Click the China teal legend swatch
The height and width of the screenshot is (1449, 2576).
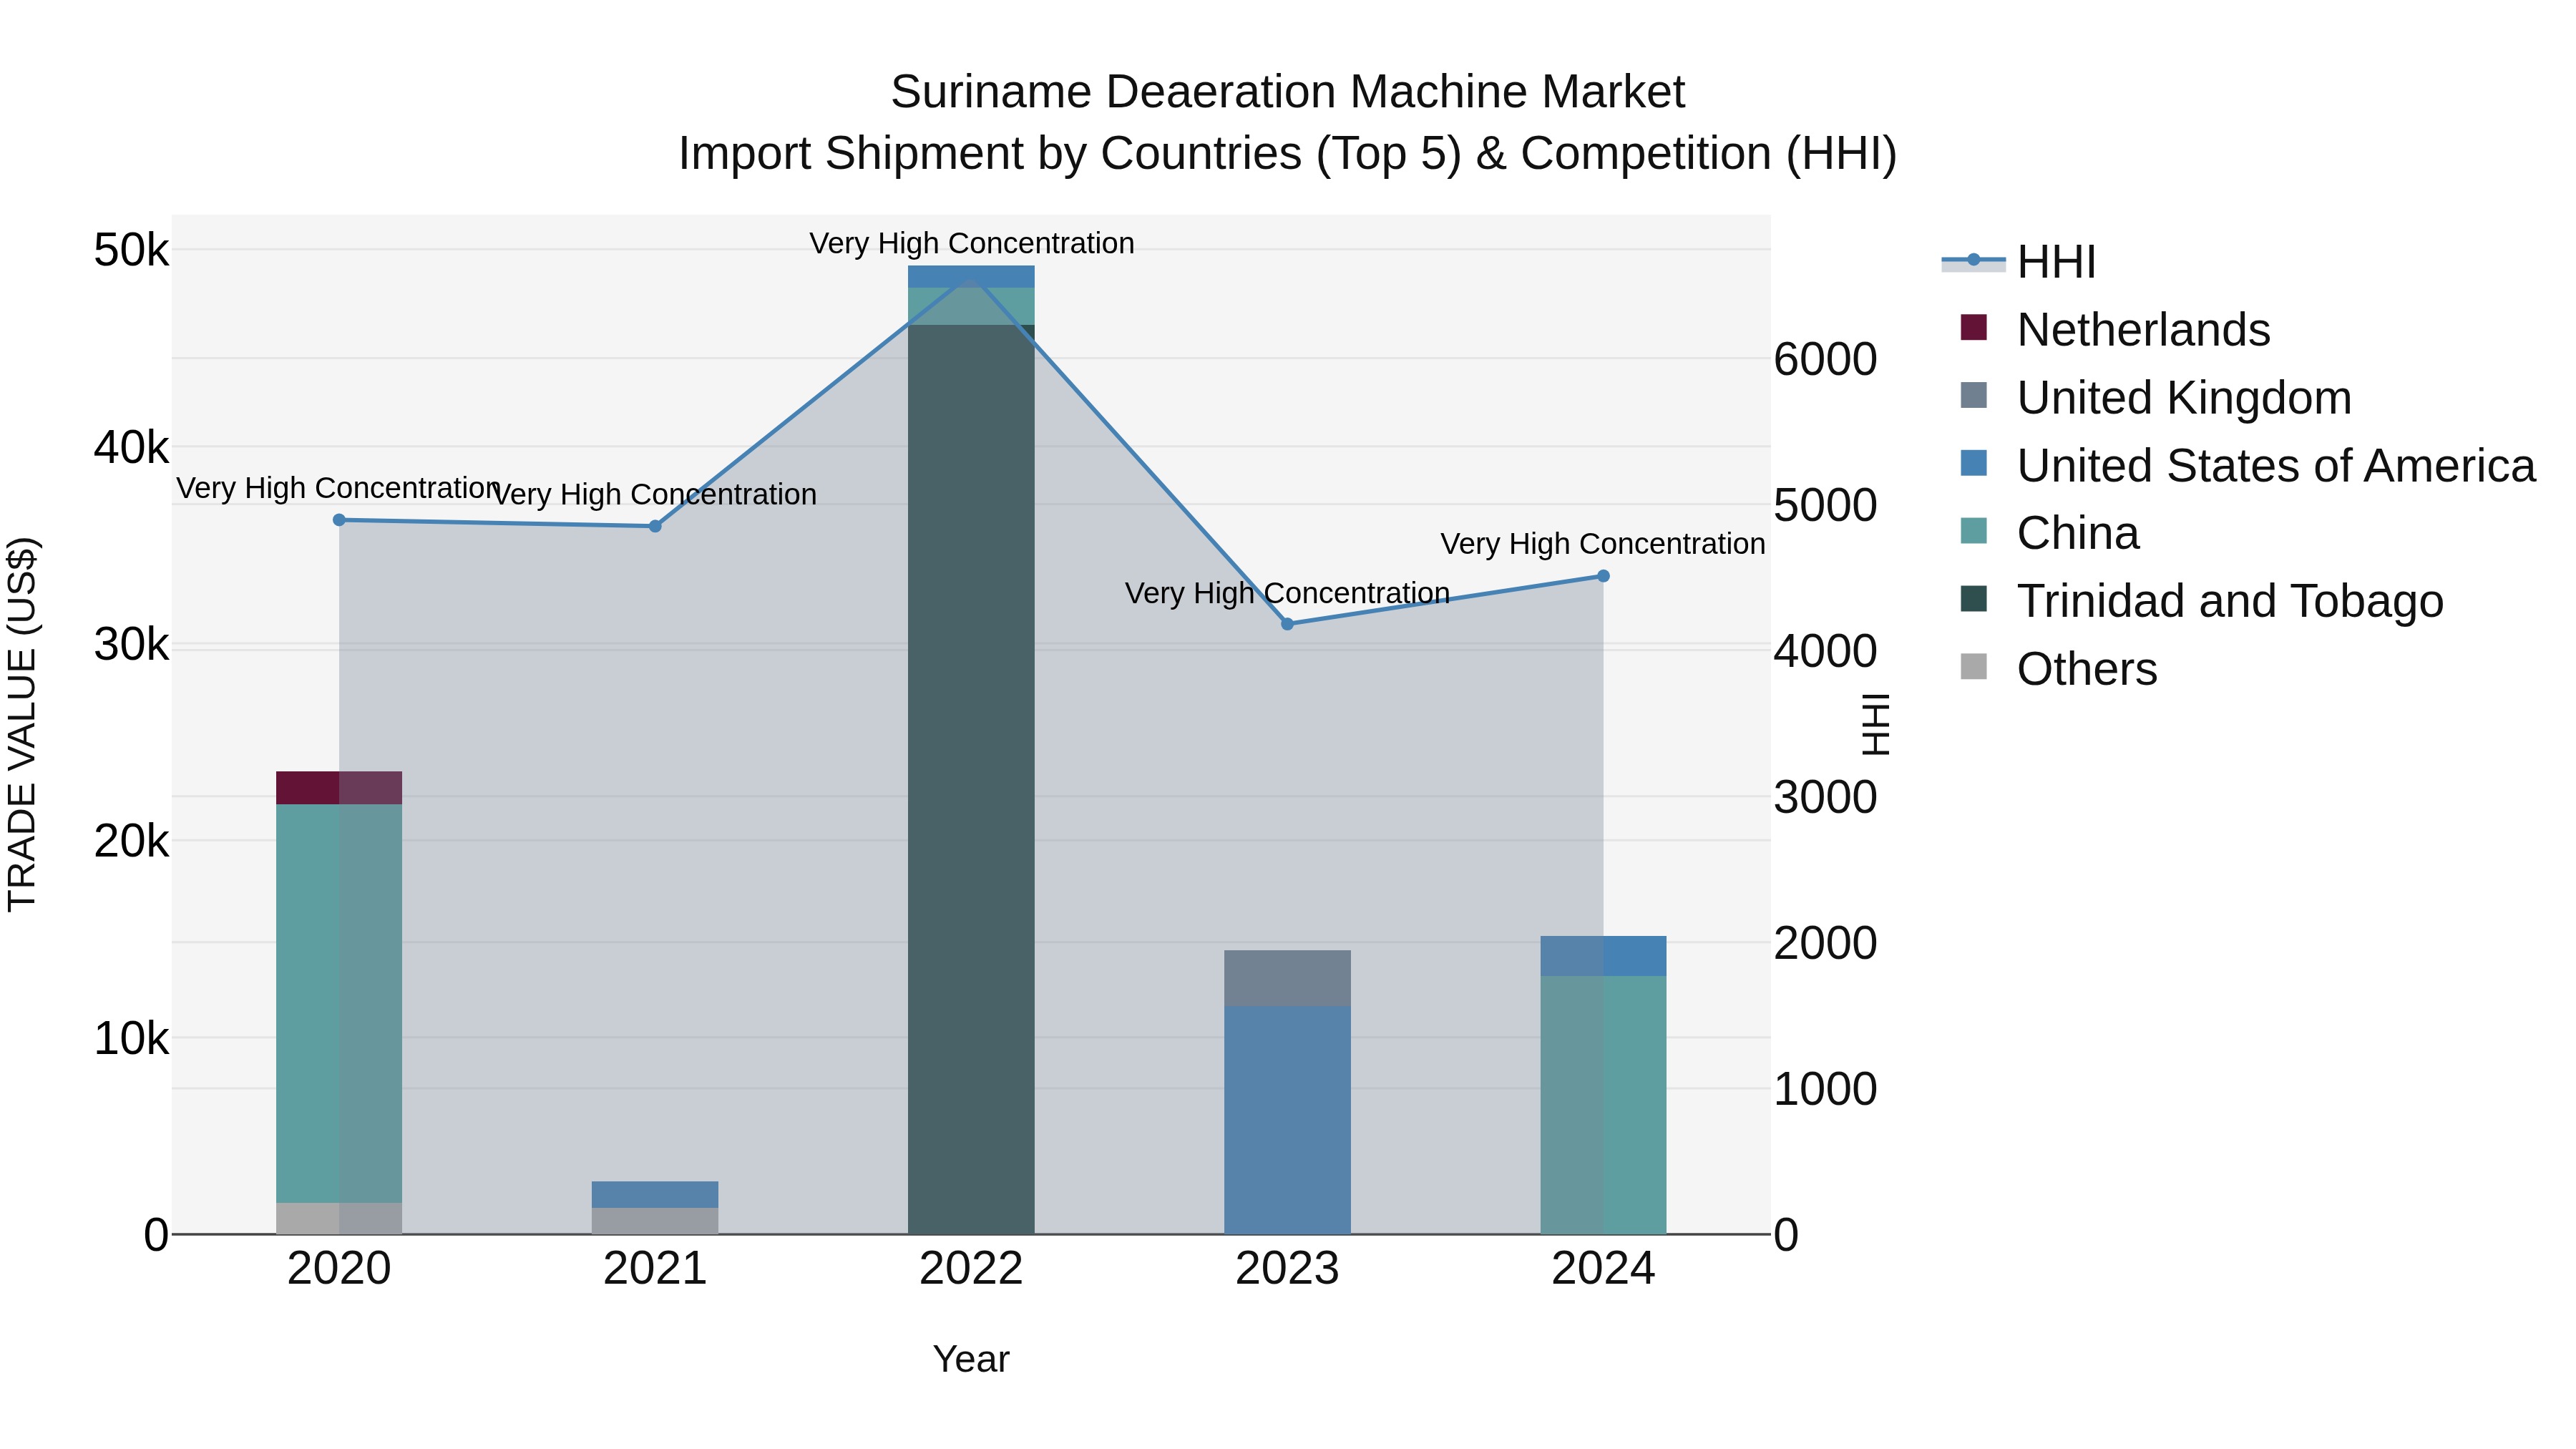(1974, 530)
